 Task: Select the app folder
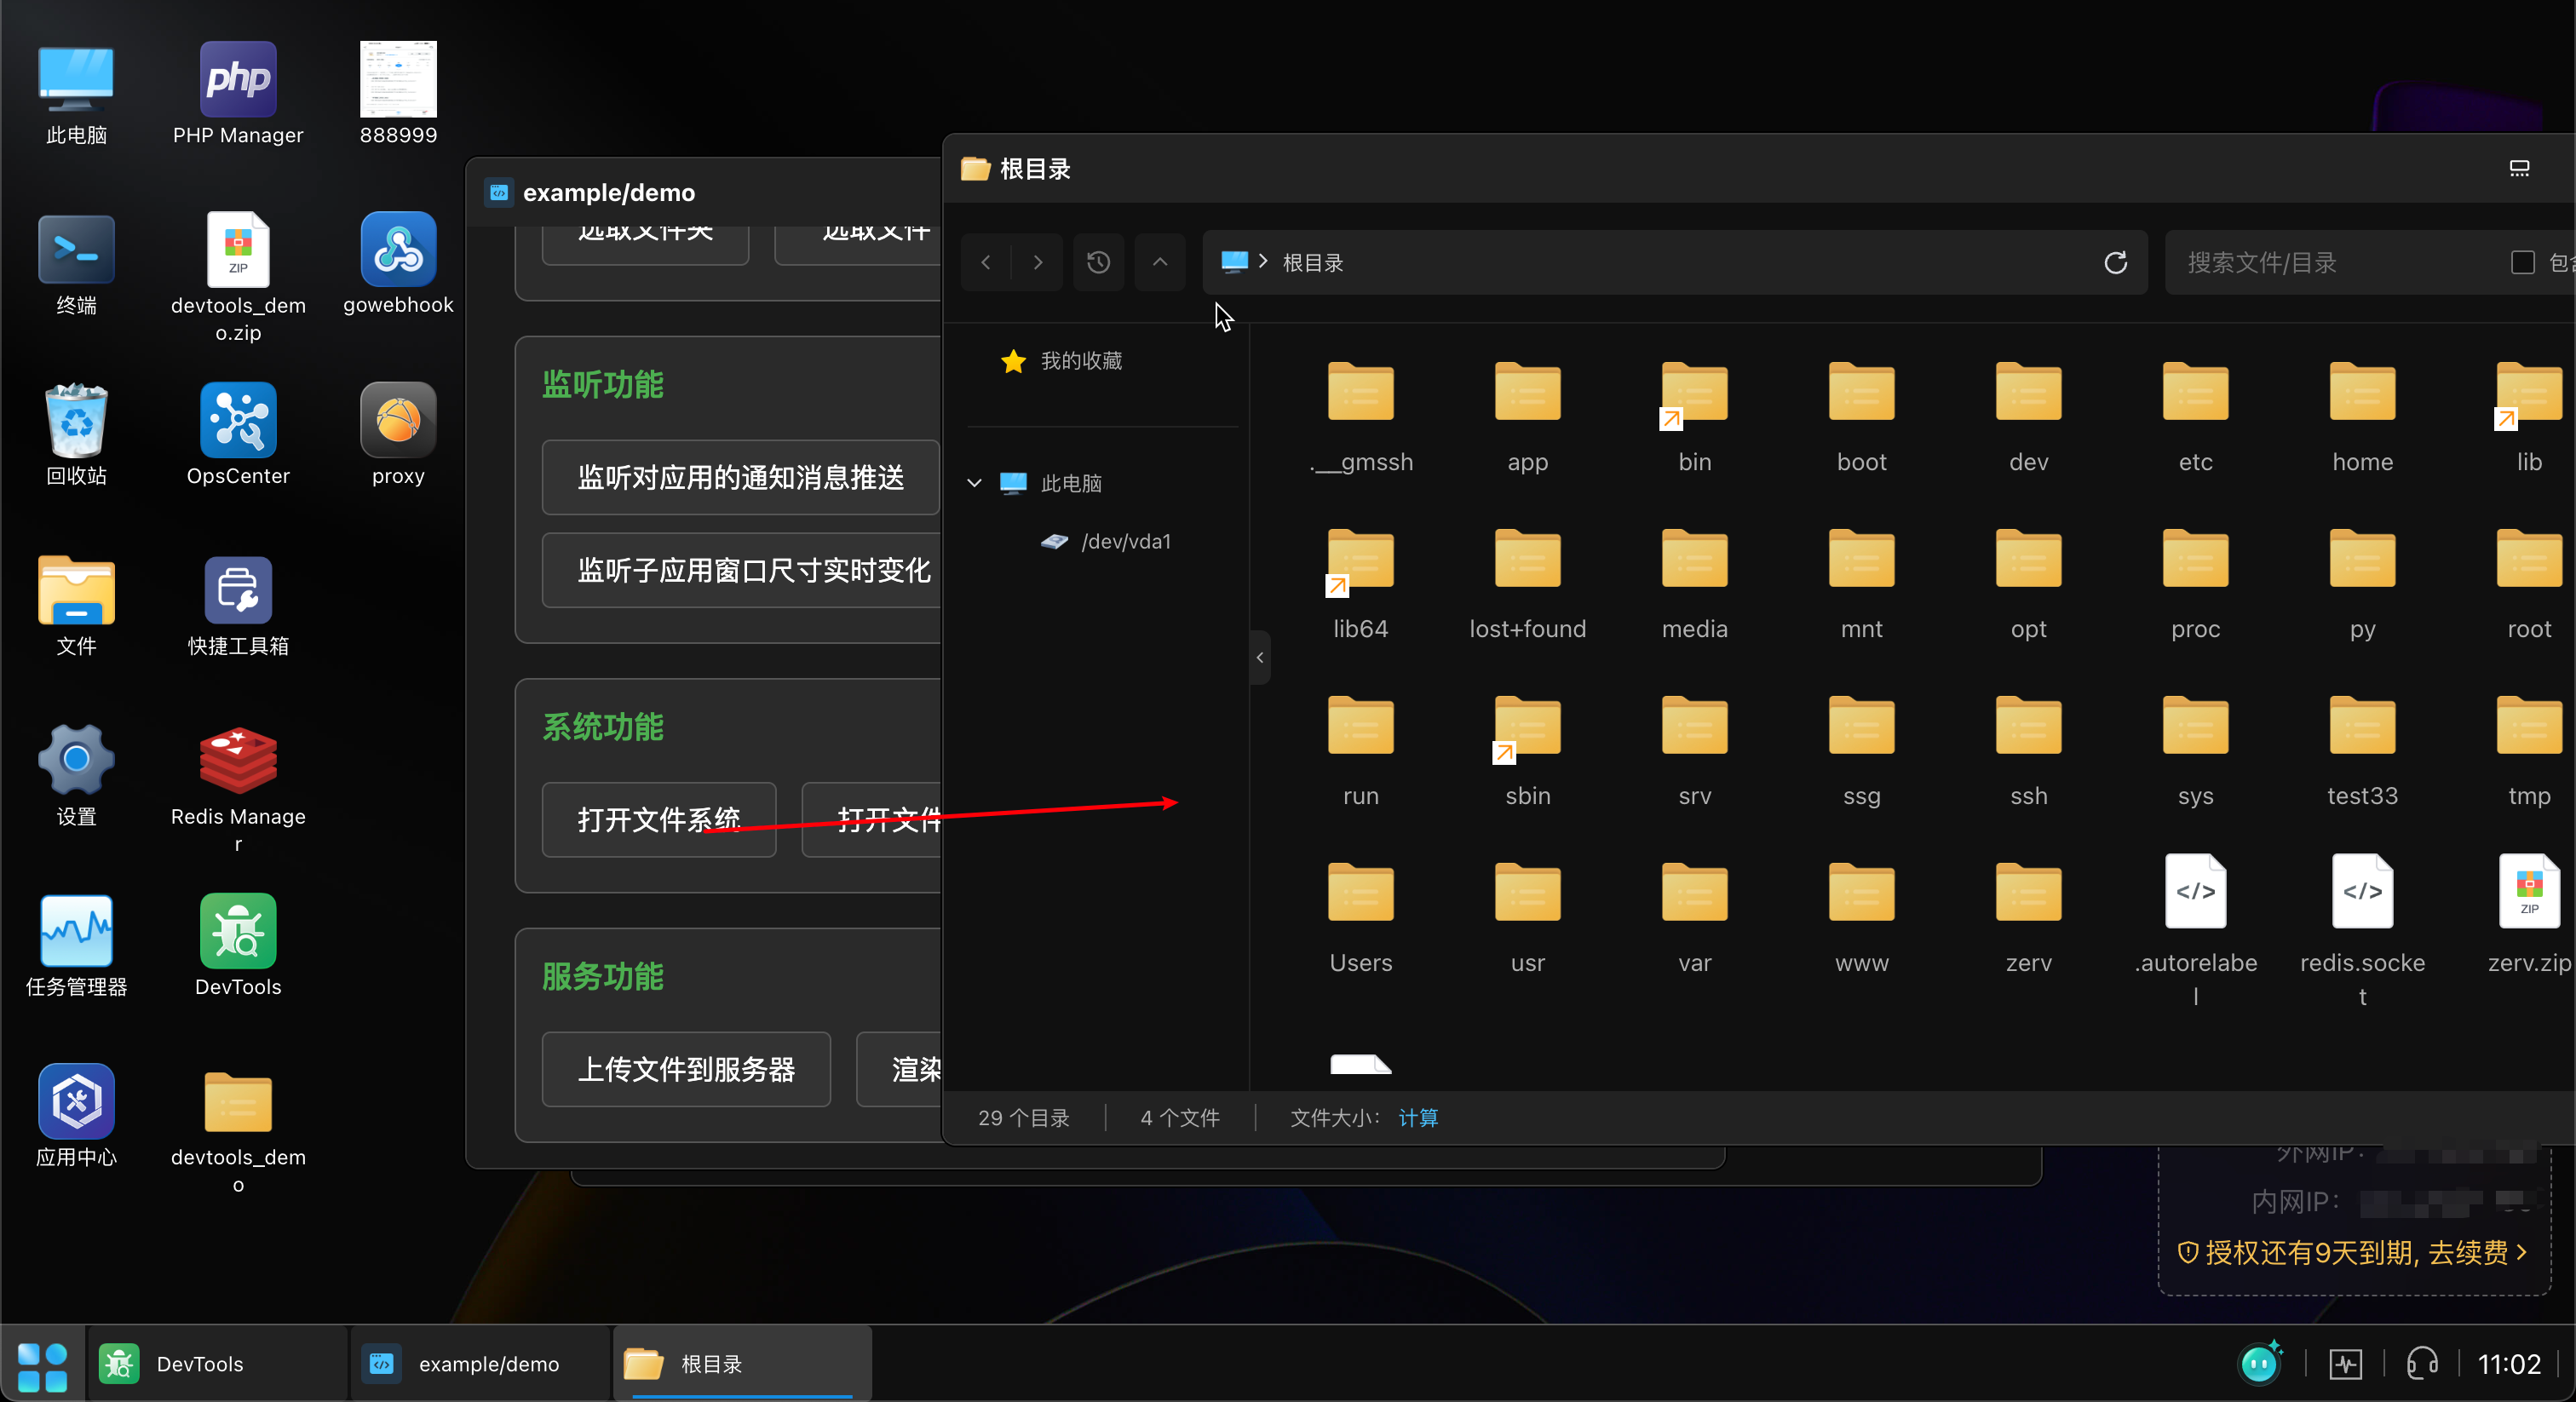(x=1527, y=417)
